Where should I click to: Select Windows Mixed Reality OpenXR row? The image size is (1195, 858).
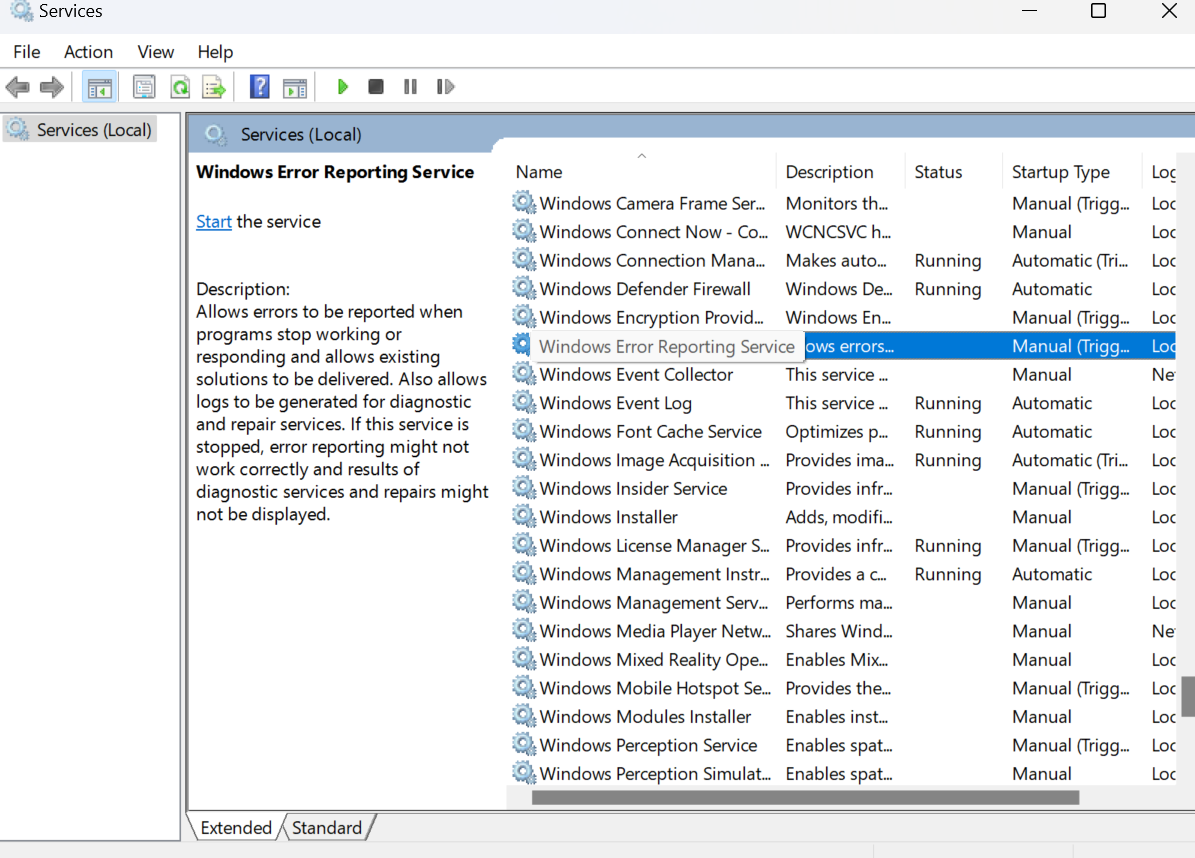842,659
